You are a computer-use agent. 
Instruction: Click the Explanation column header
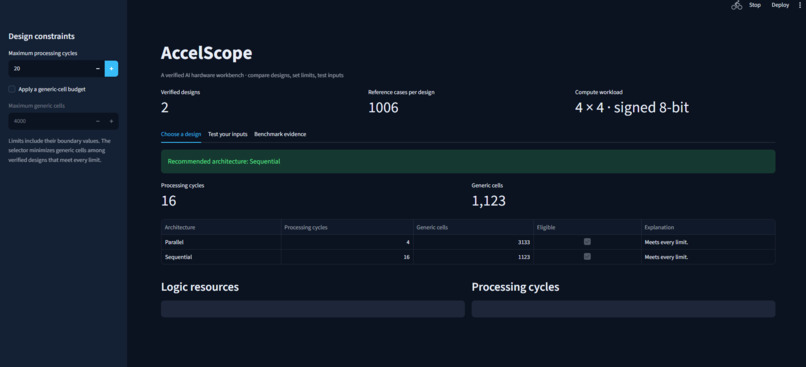coord(708,227)
